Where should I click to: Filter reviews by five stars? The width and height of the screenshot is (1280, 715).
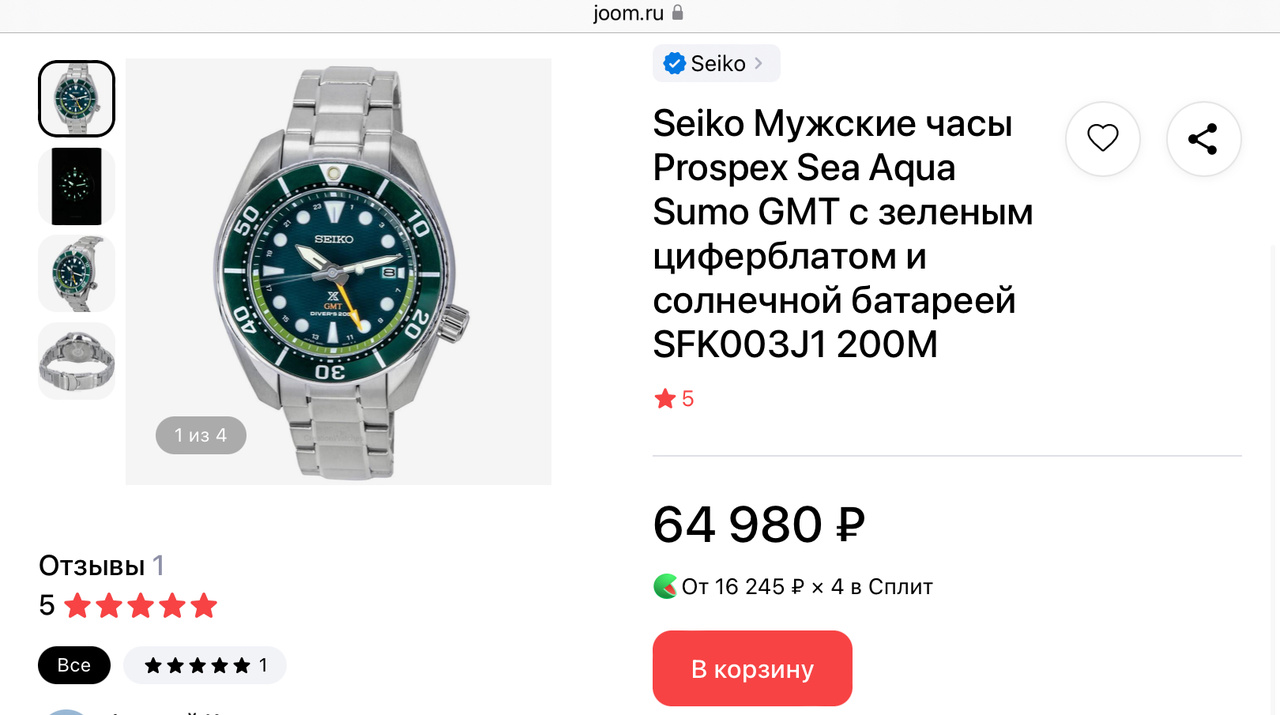[x=205, y=665]
